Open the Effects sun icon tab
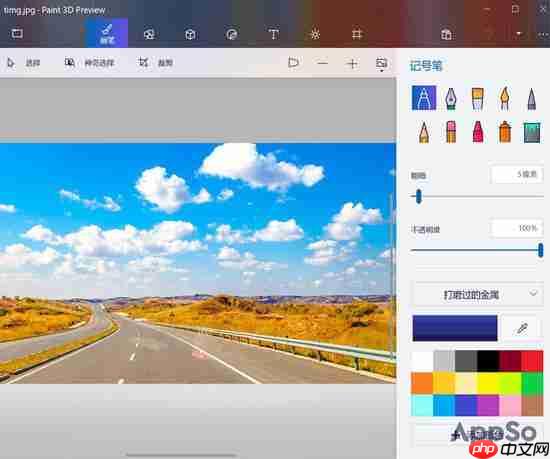 point(315,34)
